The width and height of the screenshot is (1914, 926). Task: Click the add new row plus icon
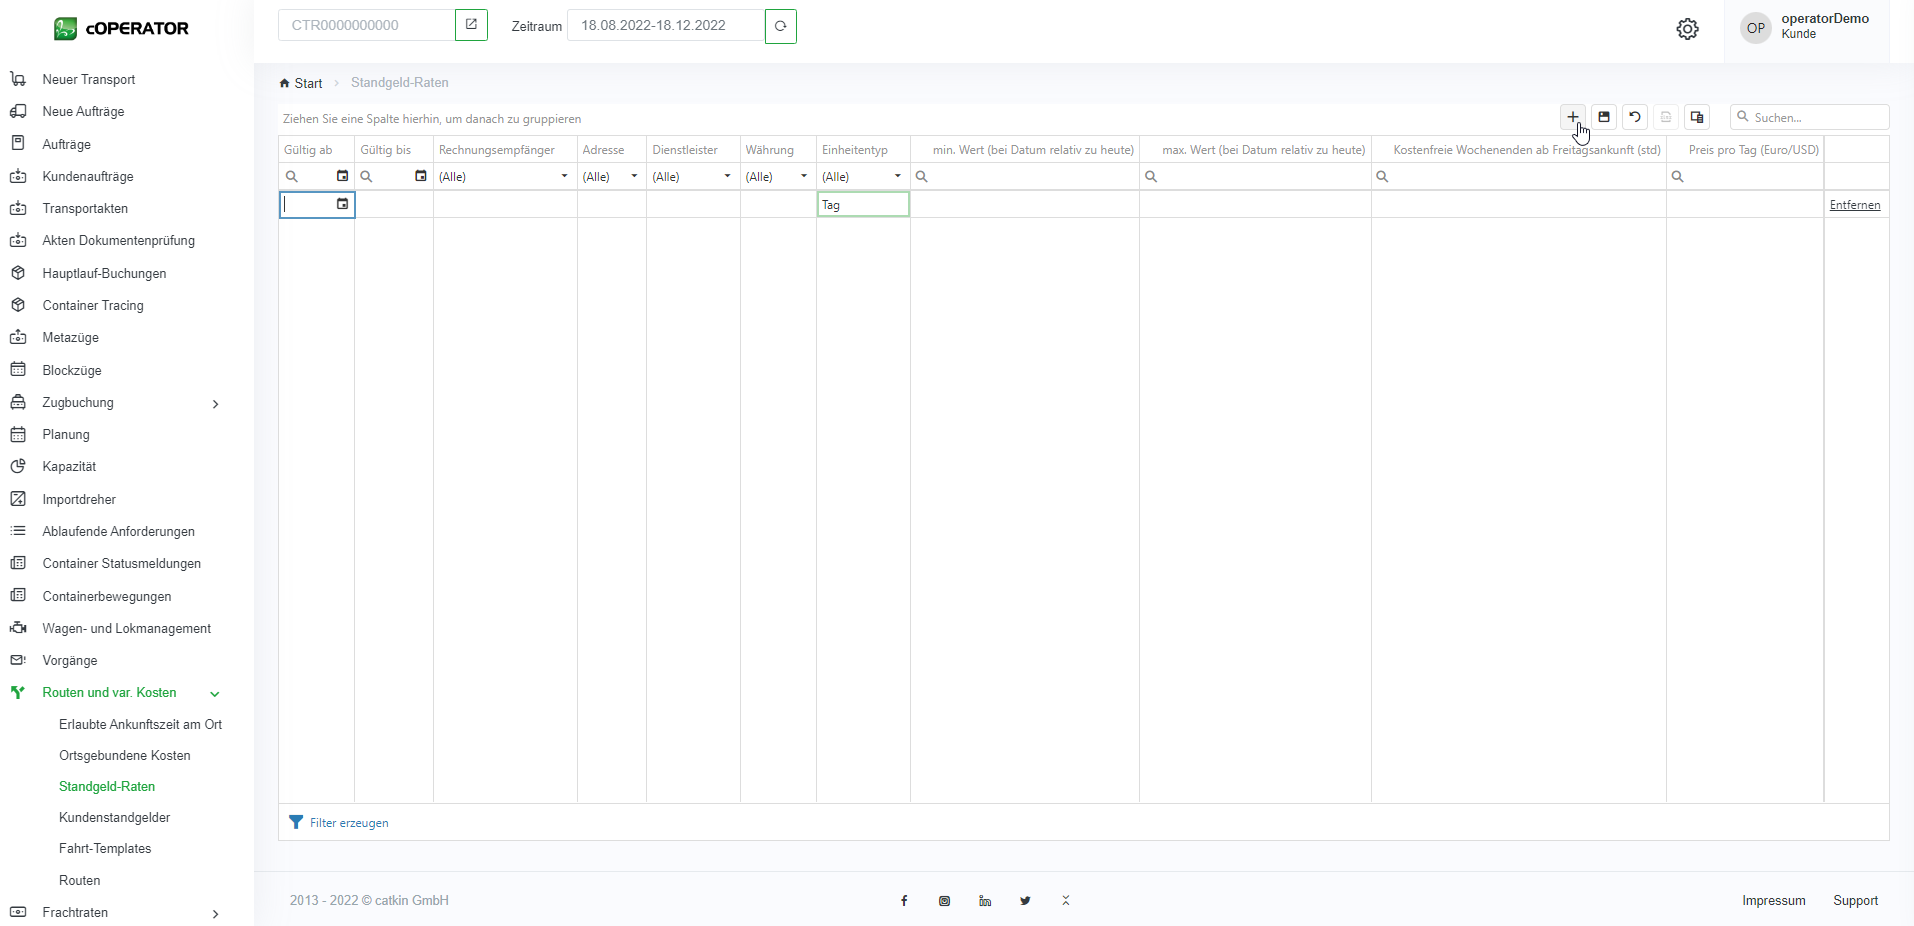(1572, 117)
